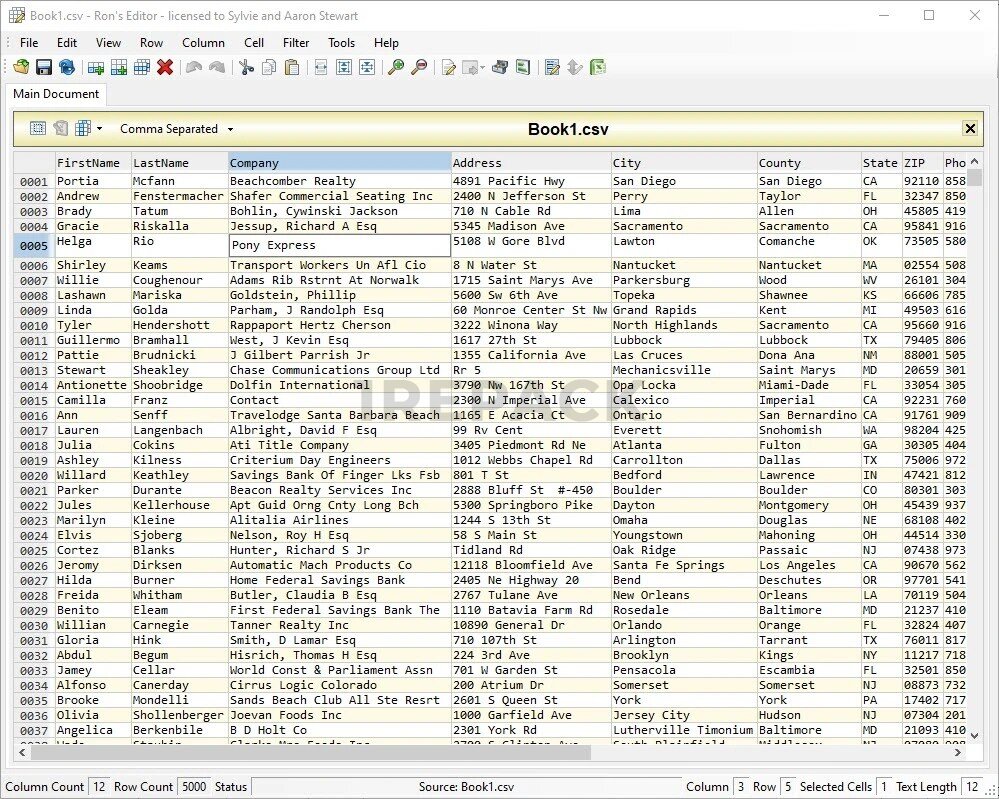Viewport: 999px width, 799px height.
Task: Paste from clipboard using the toolbar icon
Action: coord(292,68)
